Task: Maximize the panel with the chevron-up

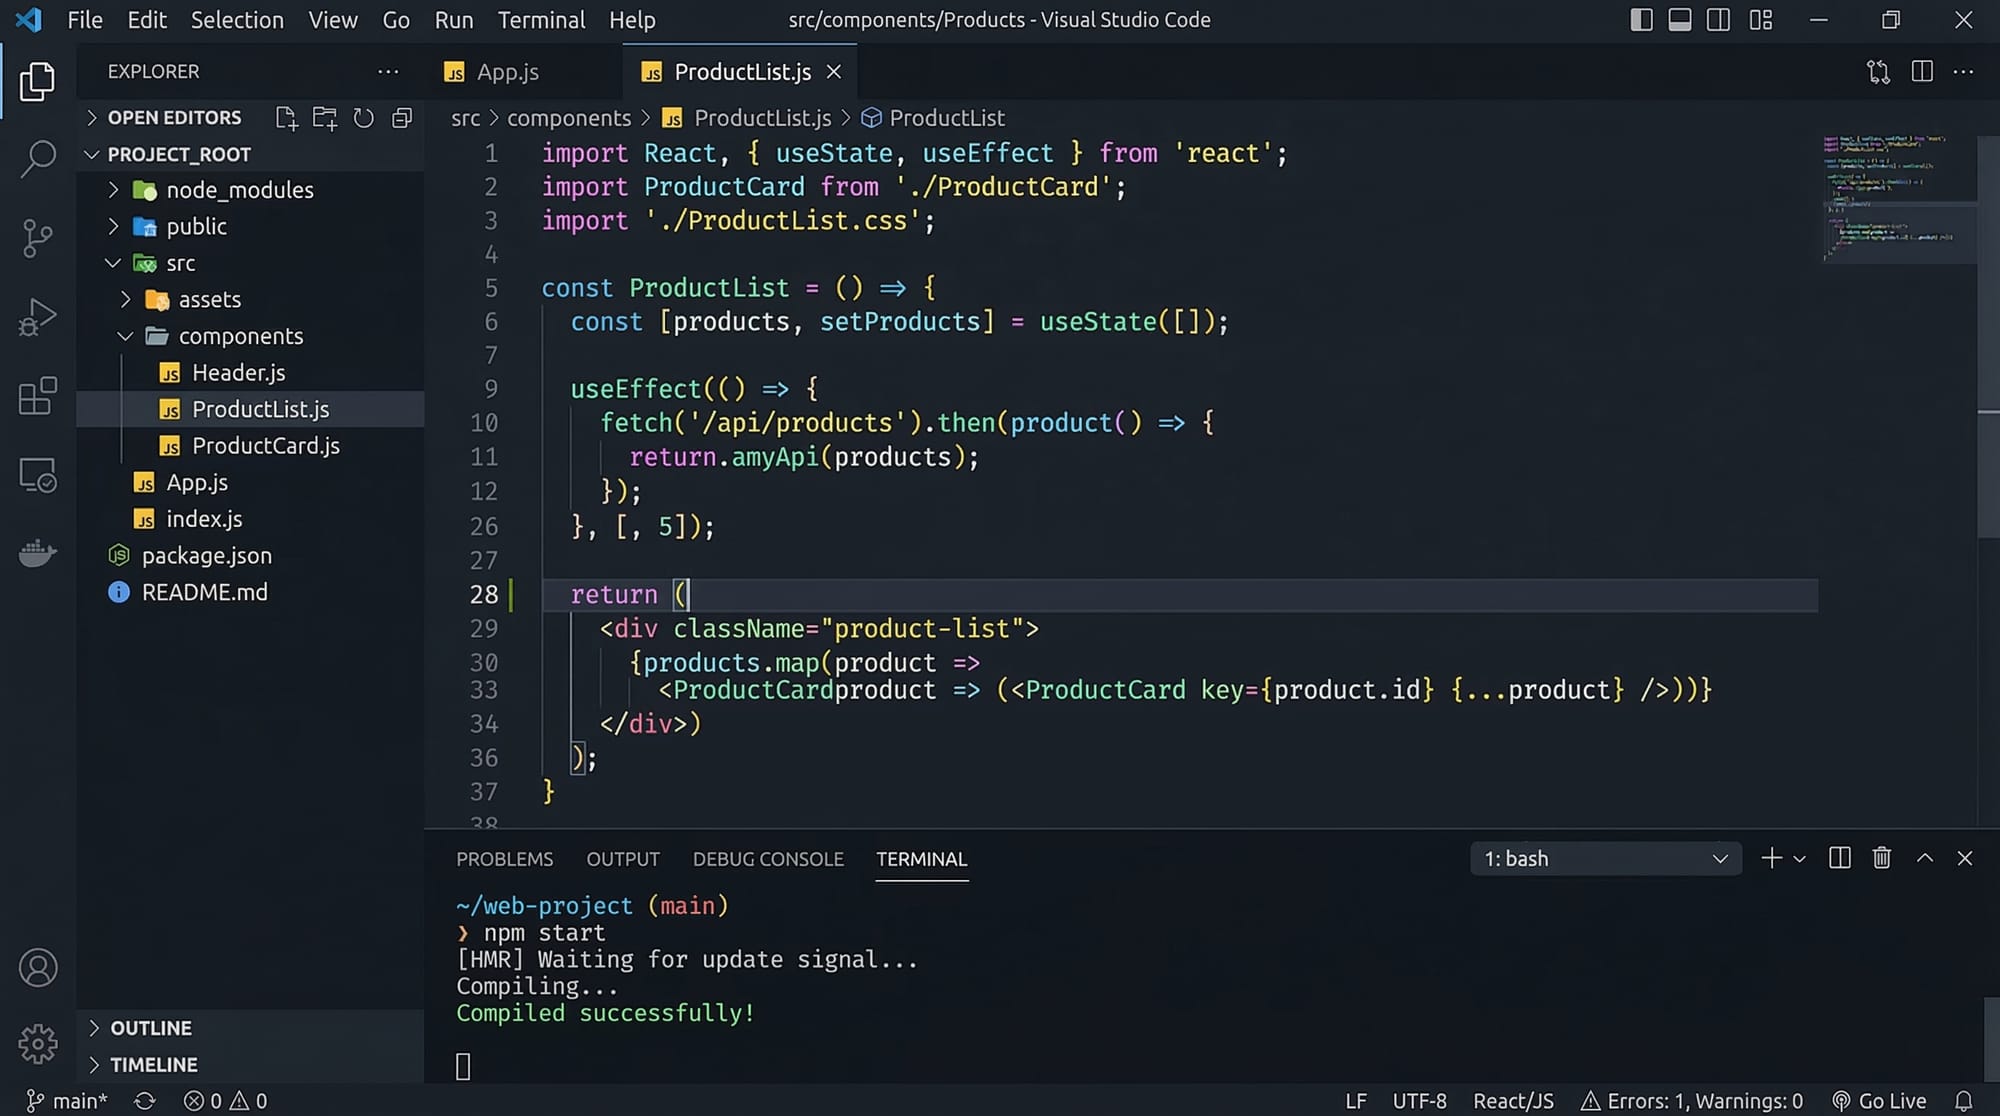Action: pyautogui.click(x=1924, y=858)
